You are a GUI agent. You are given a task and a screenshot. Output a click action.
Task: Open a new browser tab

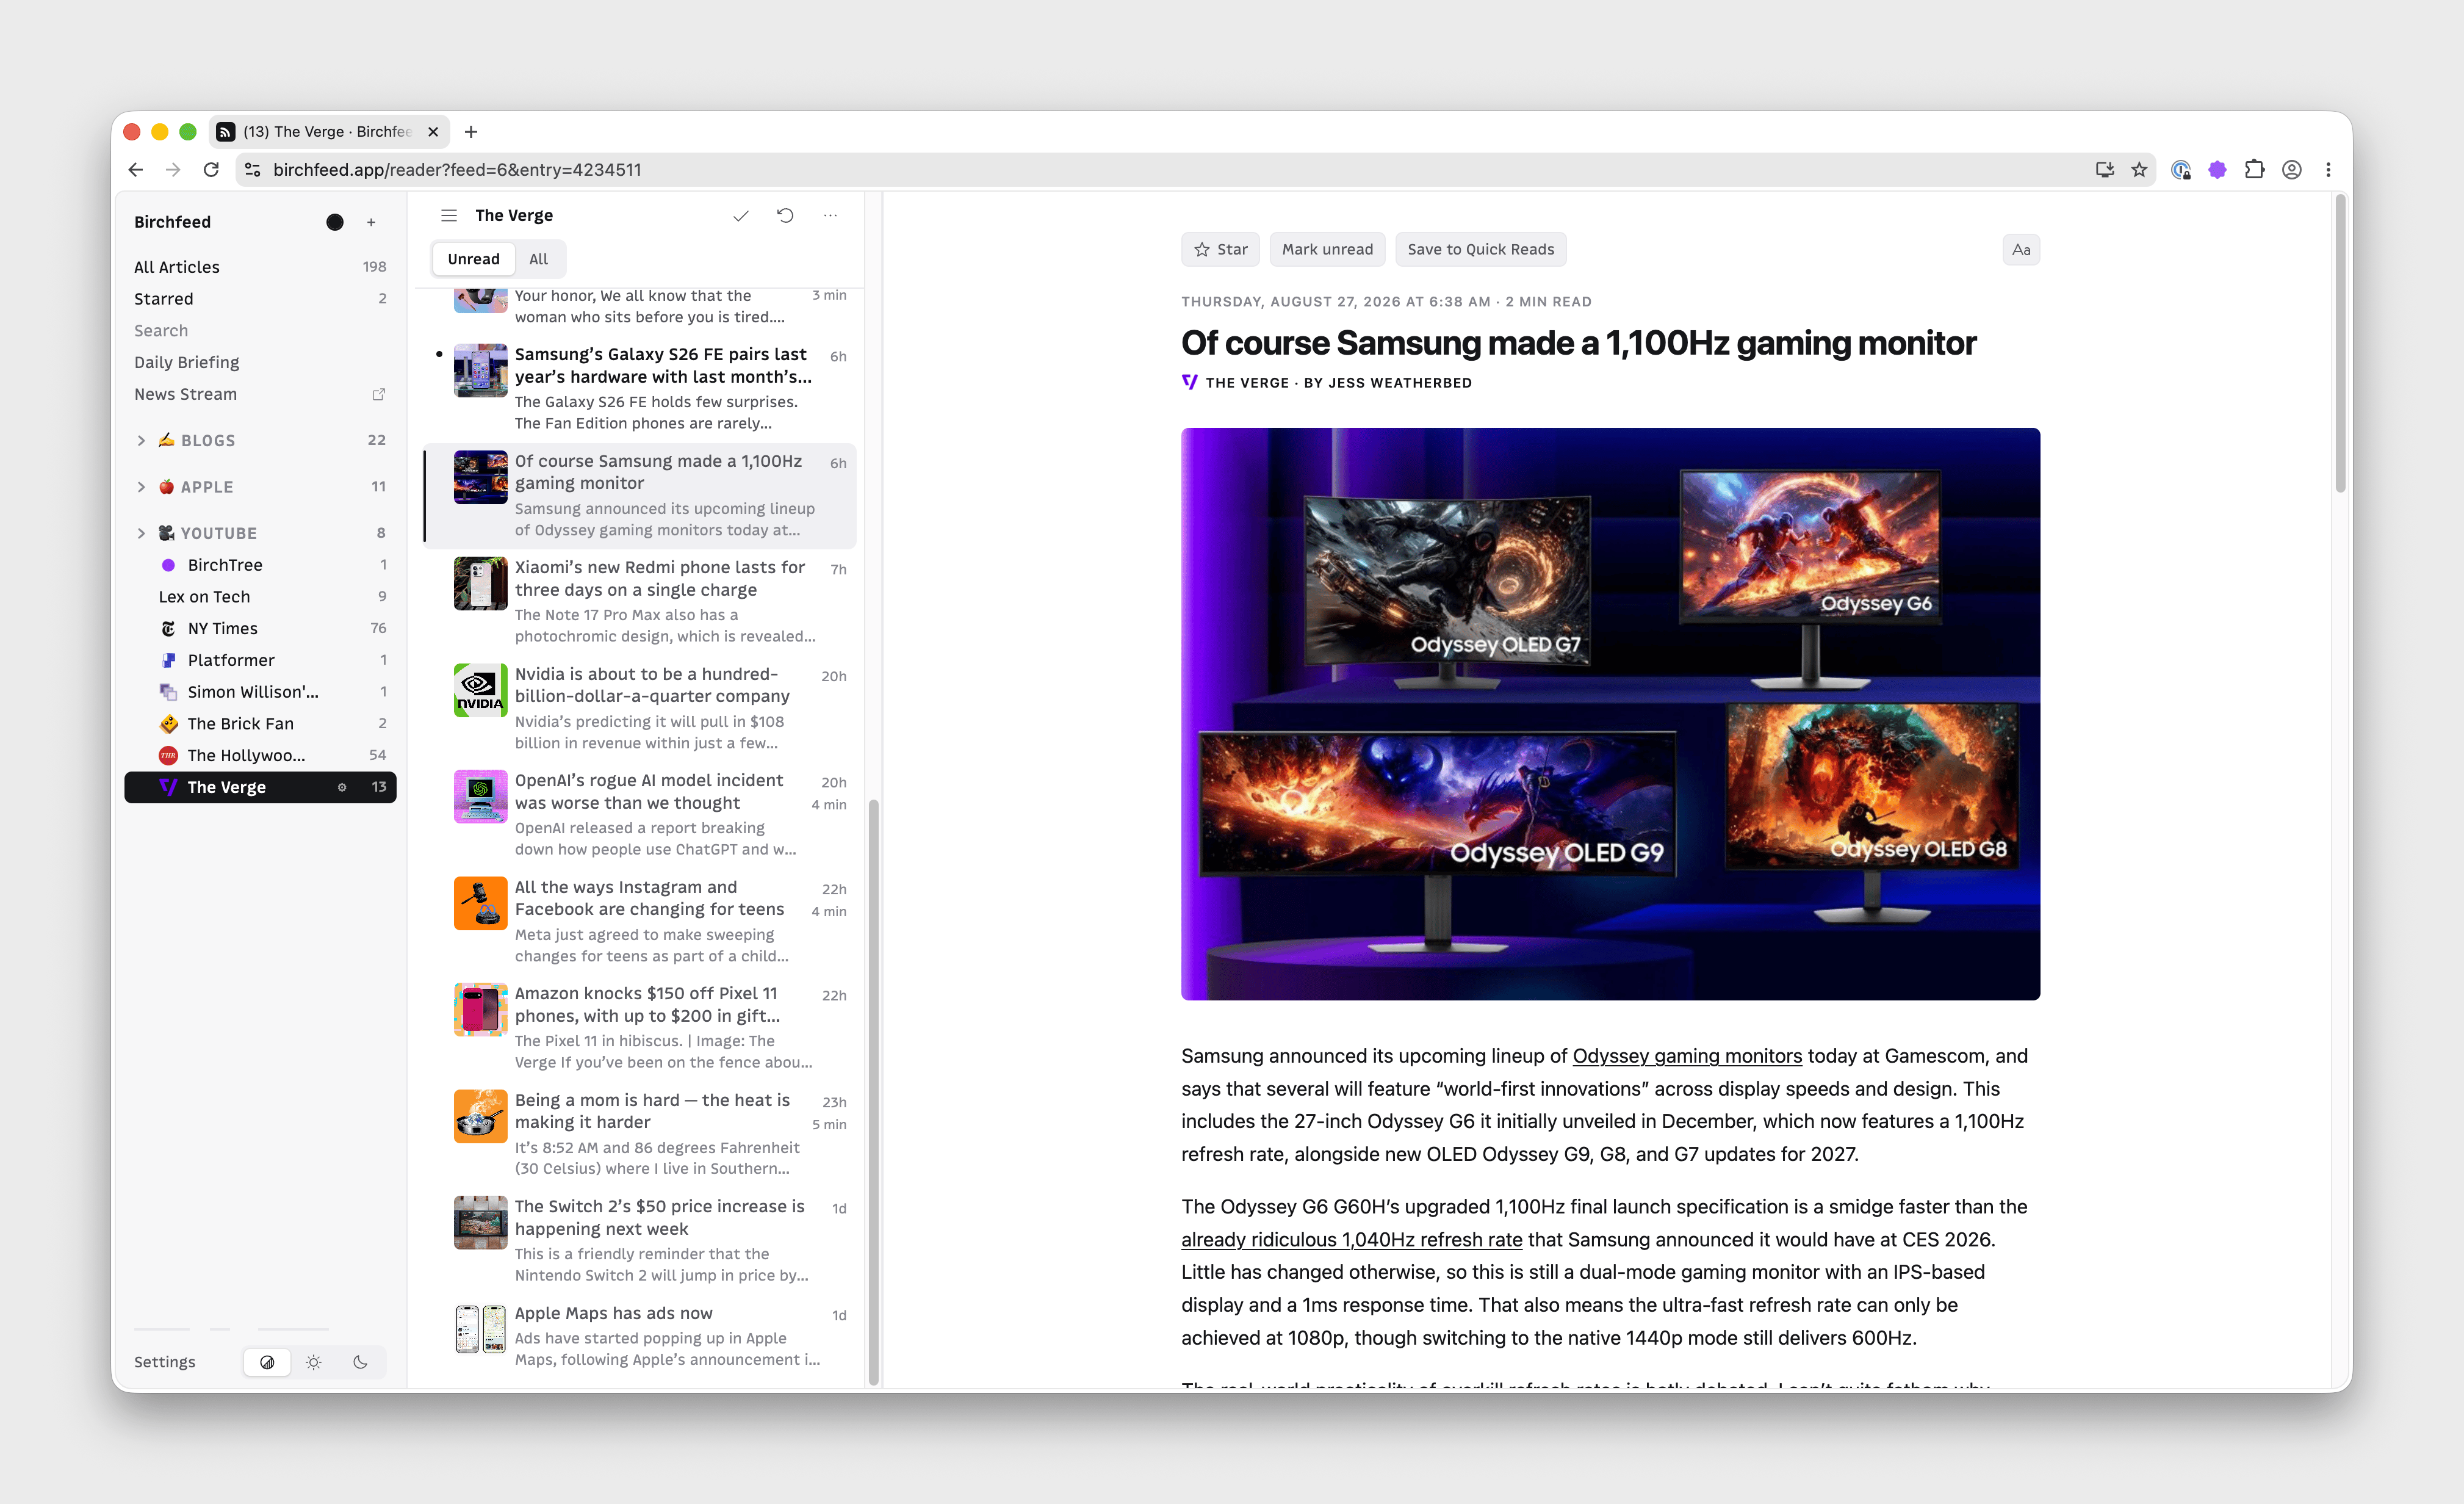(x=471, y=132)
